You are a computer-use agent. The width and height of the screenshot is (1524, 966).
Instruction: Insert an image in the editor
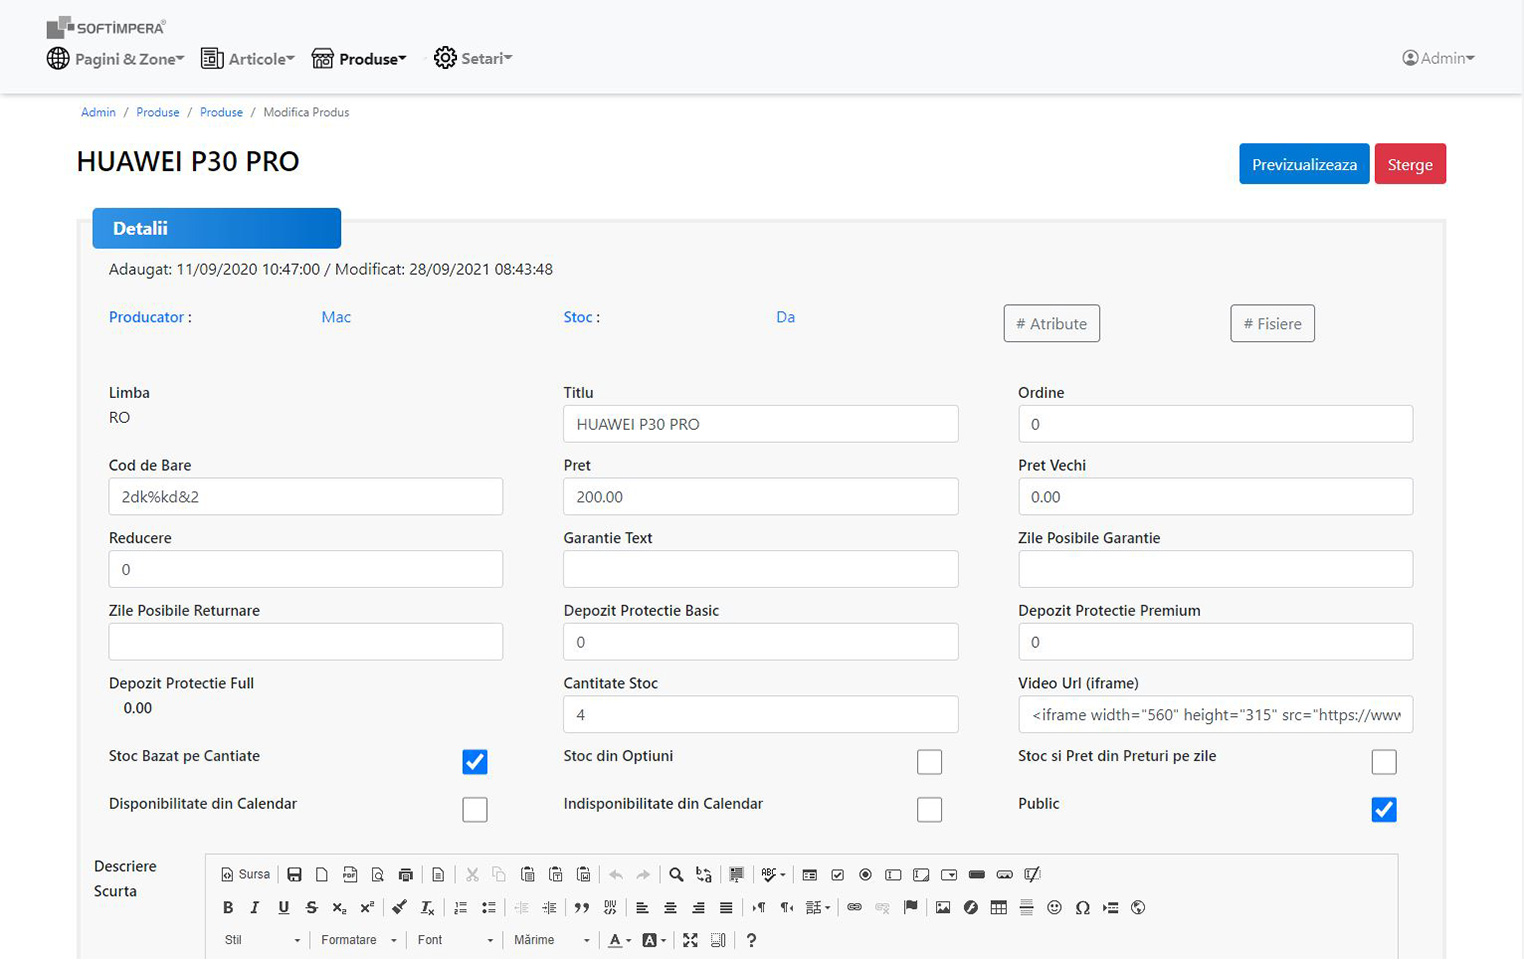pyautogui.click(x=943, y=908)
